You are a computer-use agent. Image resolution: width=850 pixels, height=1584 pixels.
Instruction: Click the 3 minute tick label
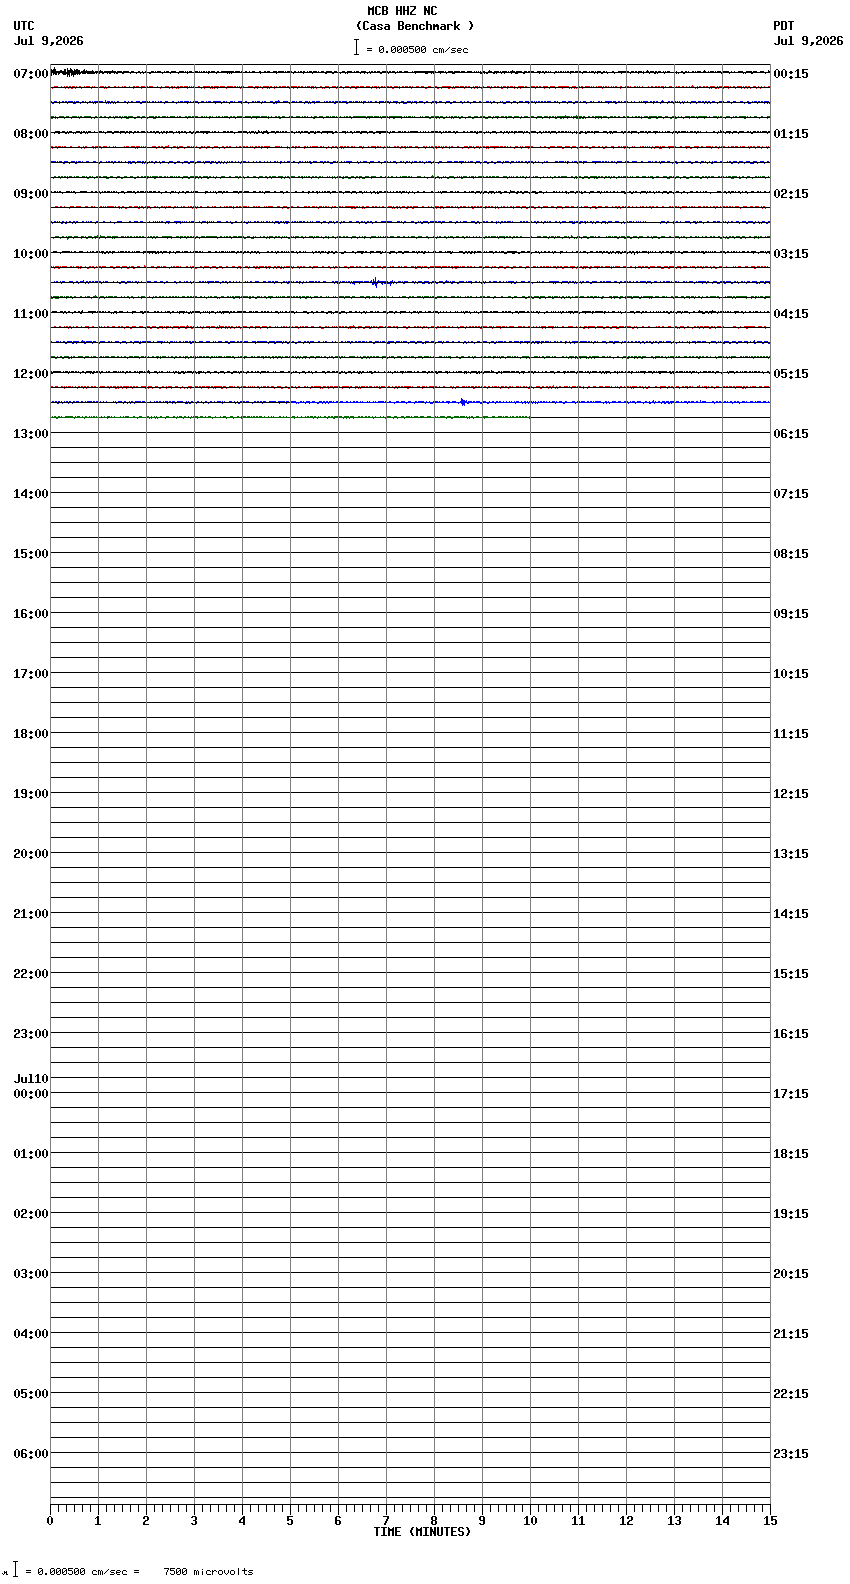click(x=194, y=1521)
